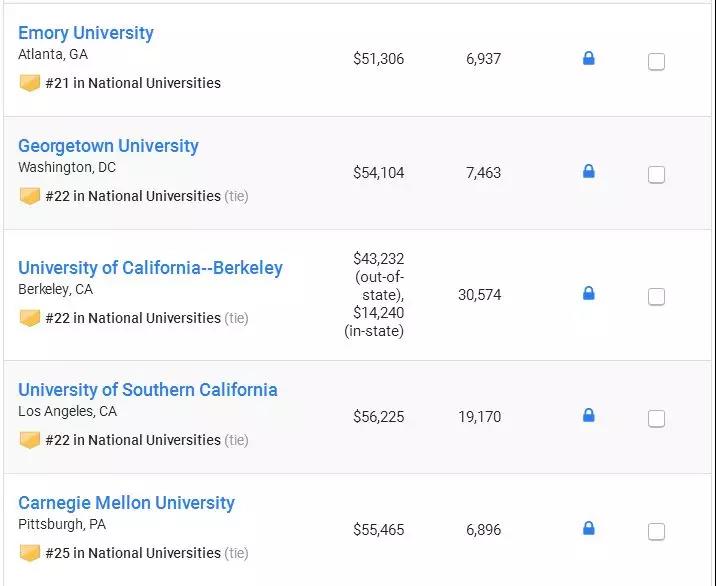This screenshot has width=716, height=586.
Task: Enable the Southern California compare checkbox
Action: (x=656, y=419)
